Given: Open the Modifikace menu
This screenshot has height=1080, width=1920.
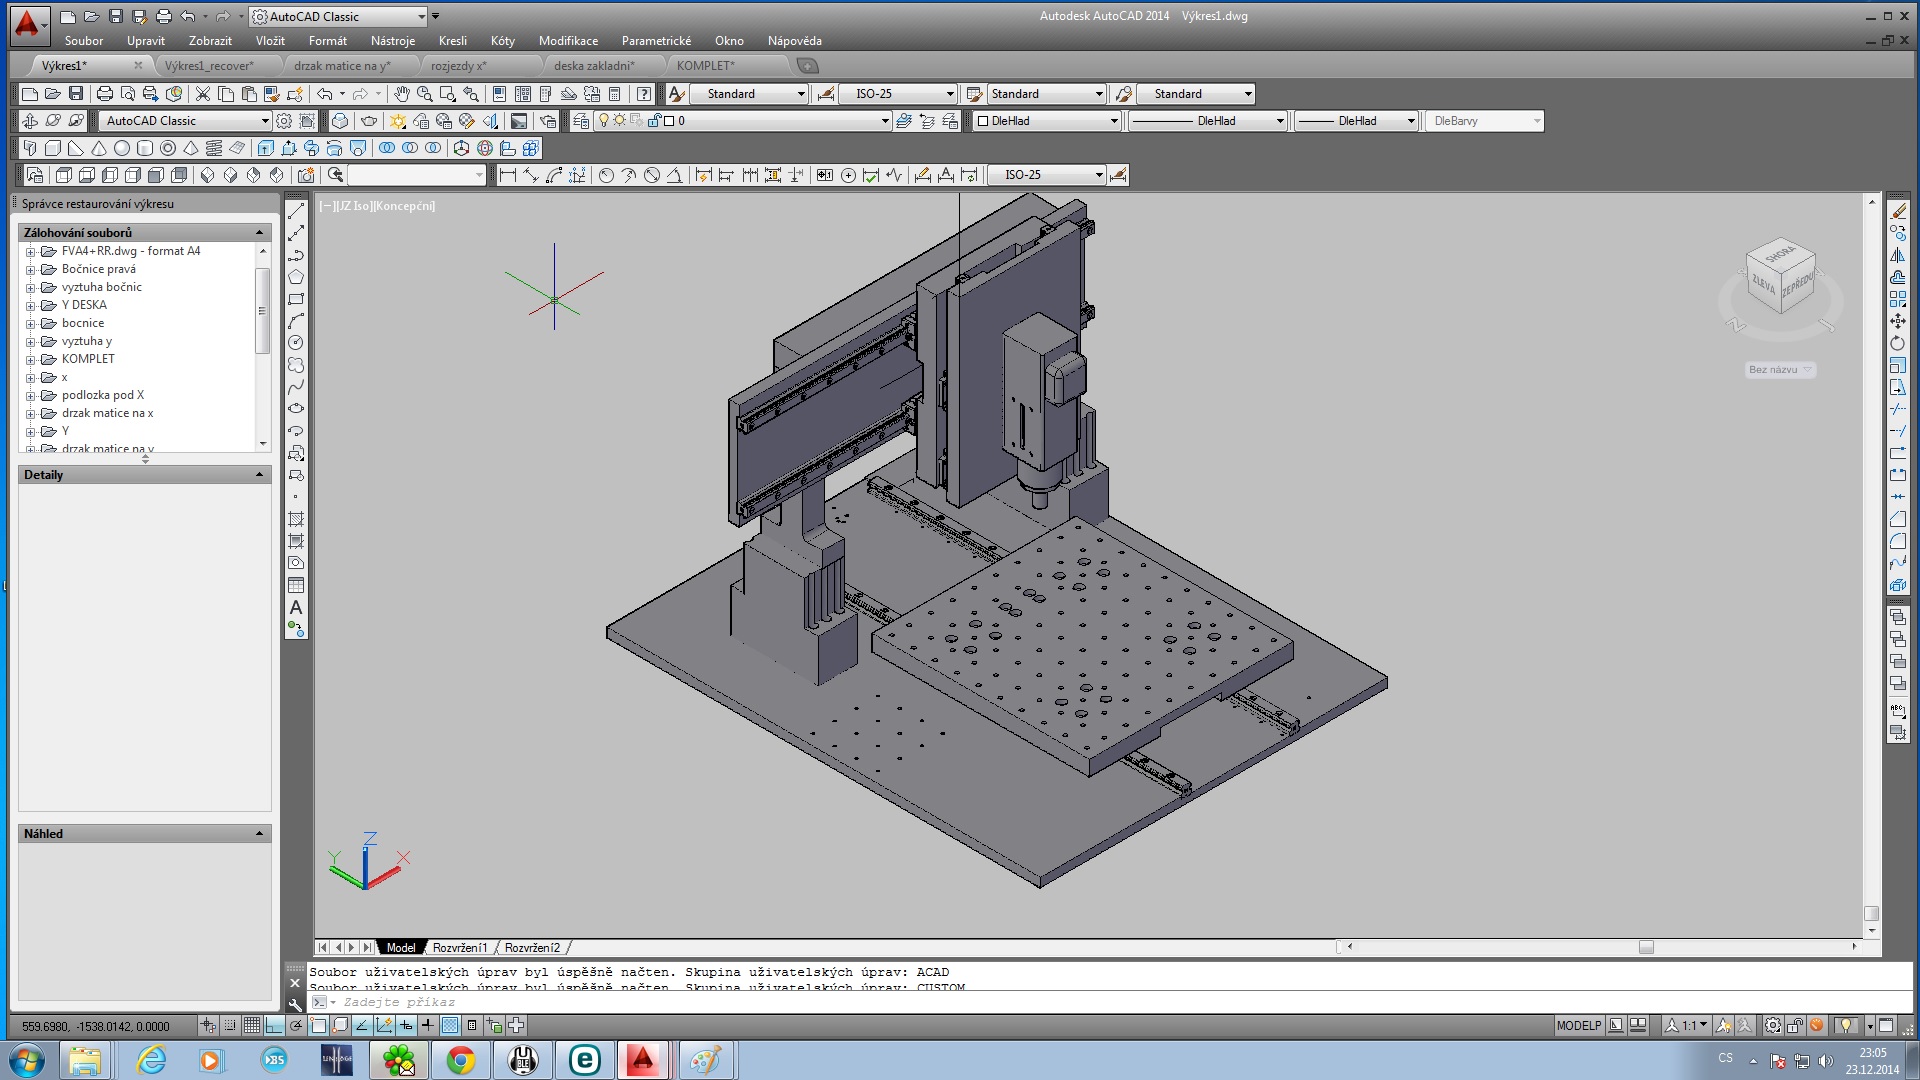Looking at the screenshot, I should (x=568, y=41).
